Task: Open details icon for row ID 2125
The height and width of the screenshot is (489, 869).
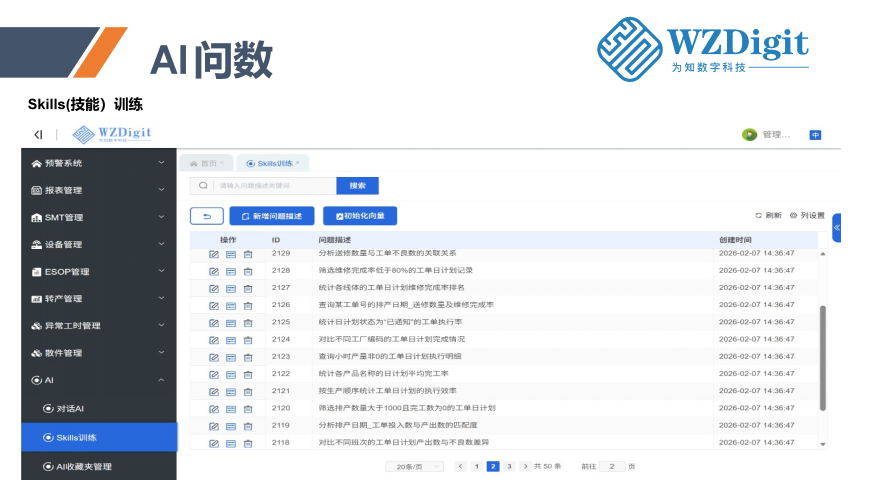Action: click(231, 323)
